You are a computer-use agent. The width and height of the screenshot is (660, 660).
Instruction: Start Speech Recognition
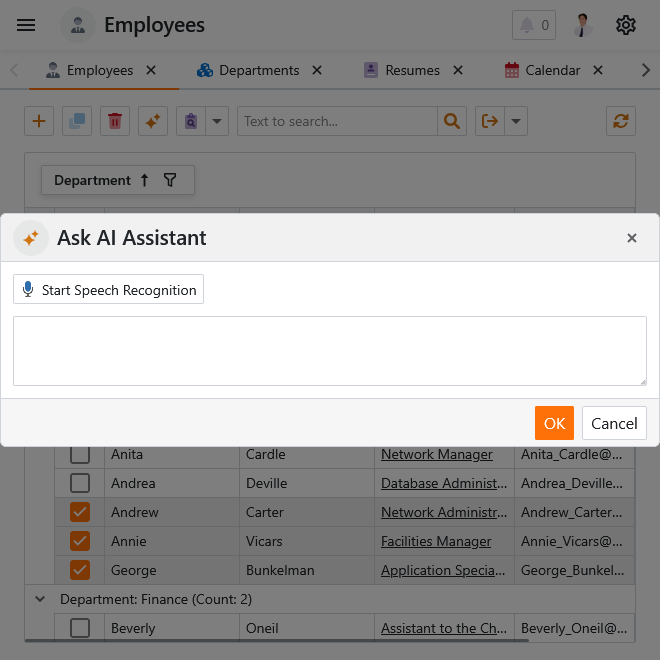pos(109,289)
